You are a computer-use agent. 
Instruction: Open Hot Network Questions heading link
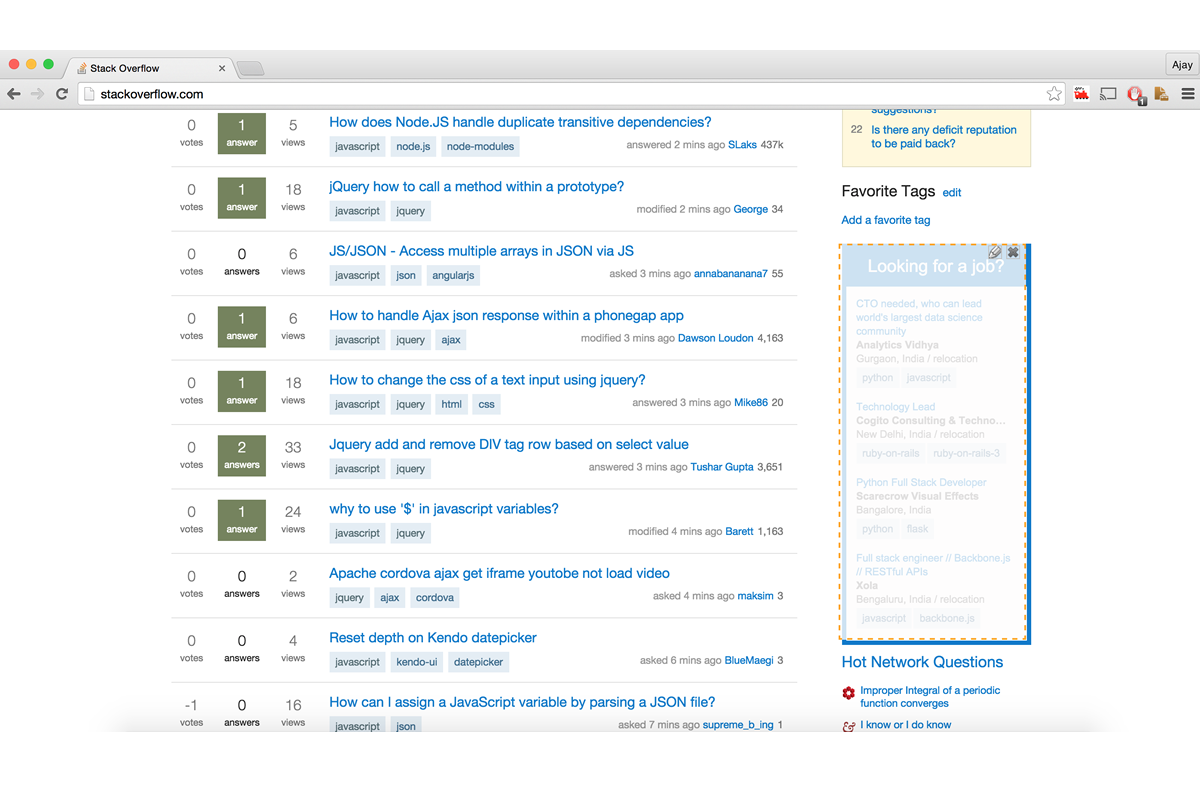(x=922, y=662)
